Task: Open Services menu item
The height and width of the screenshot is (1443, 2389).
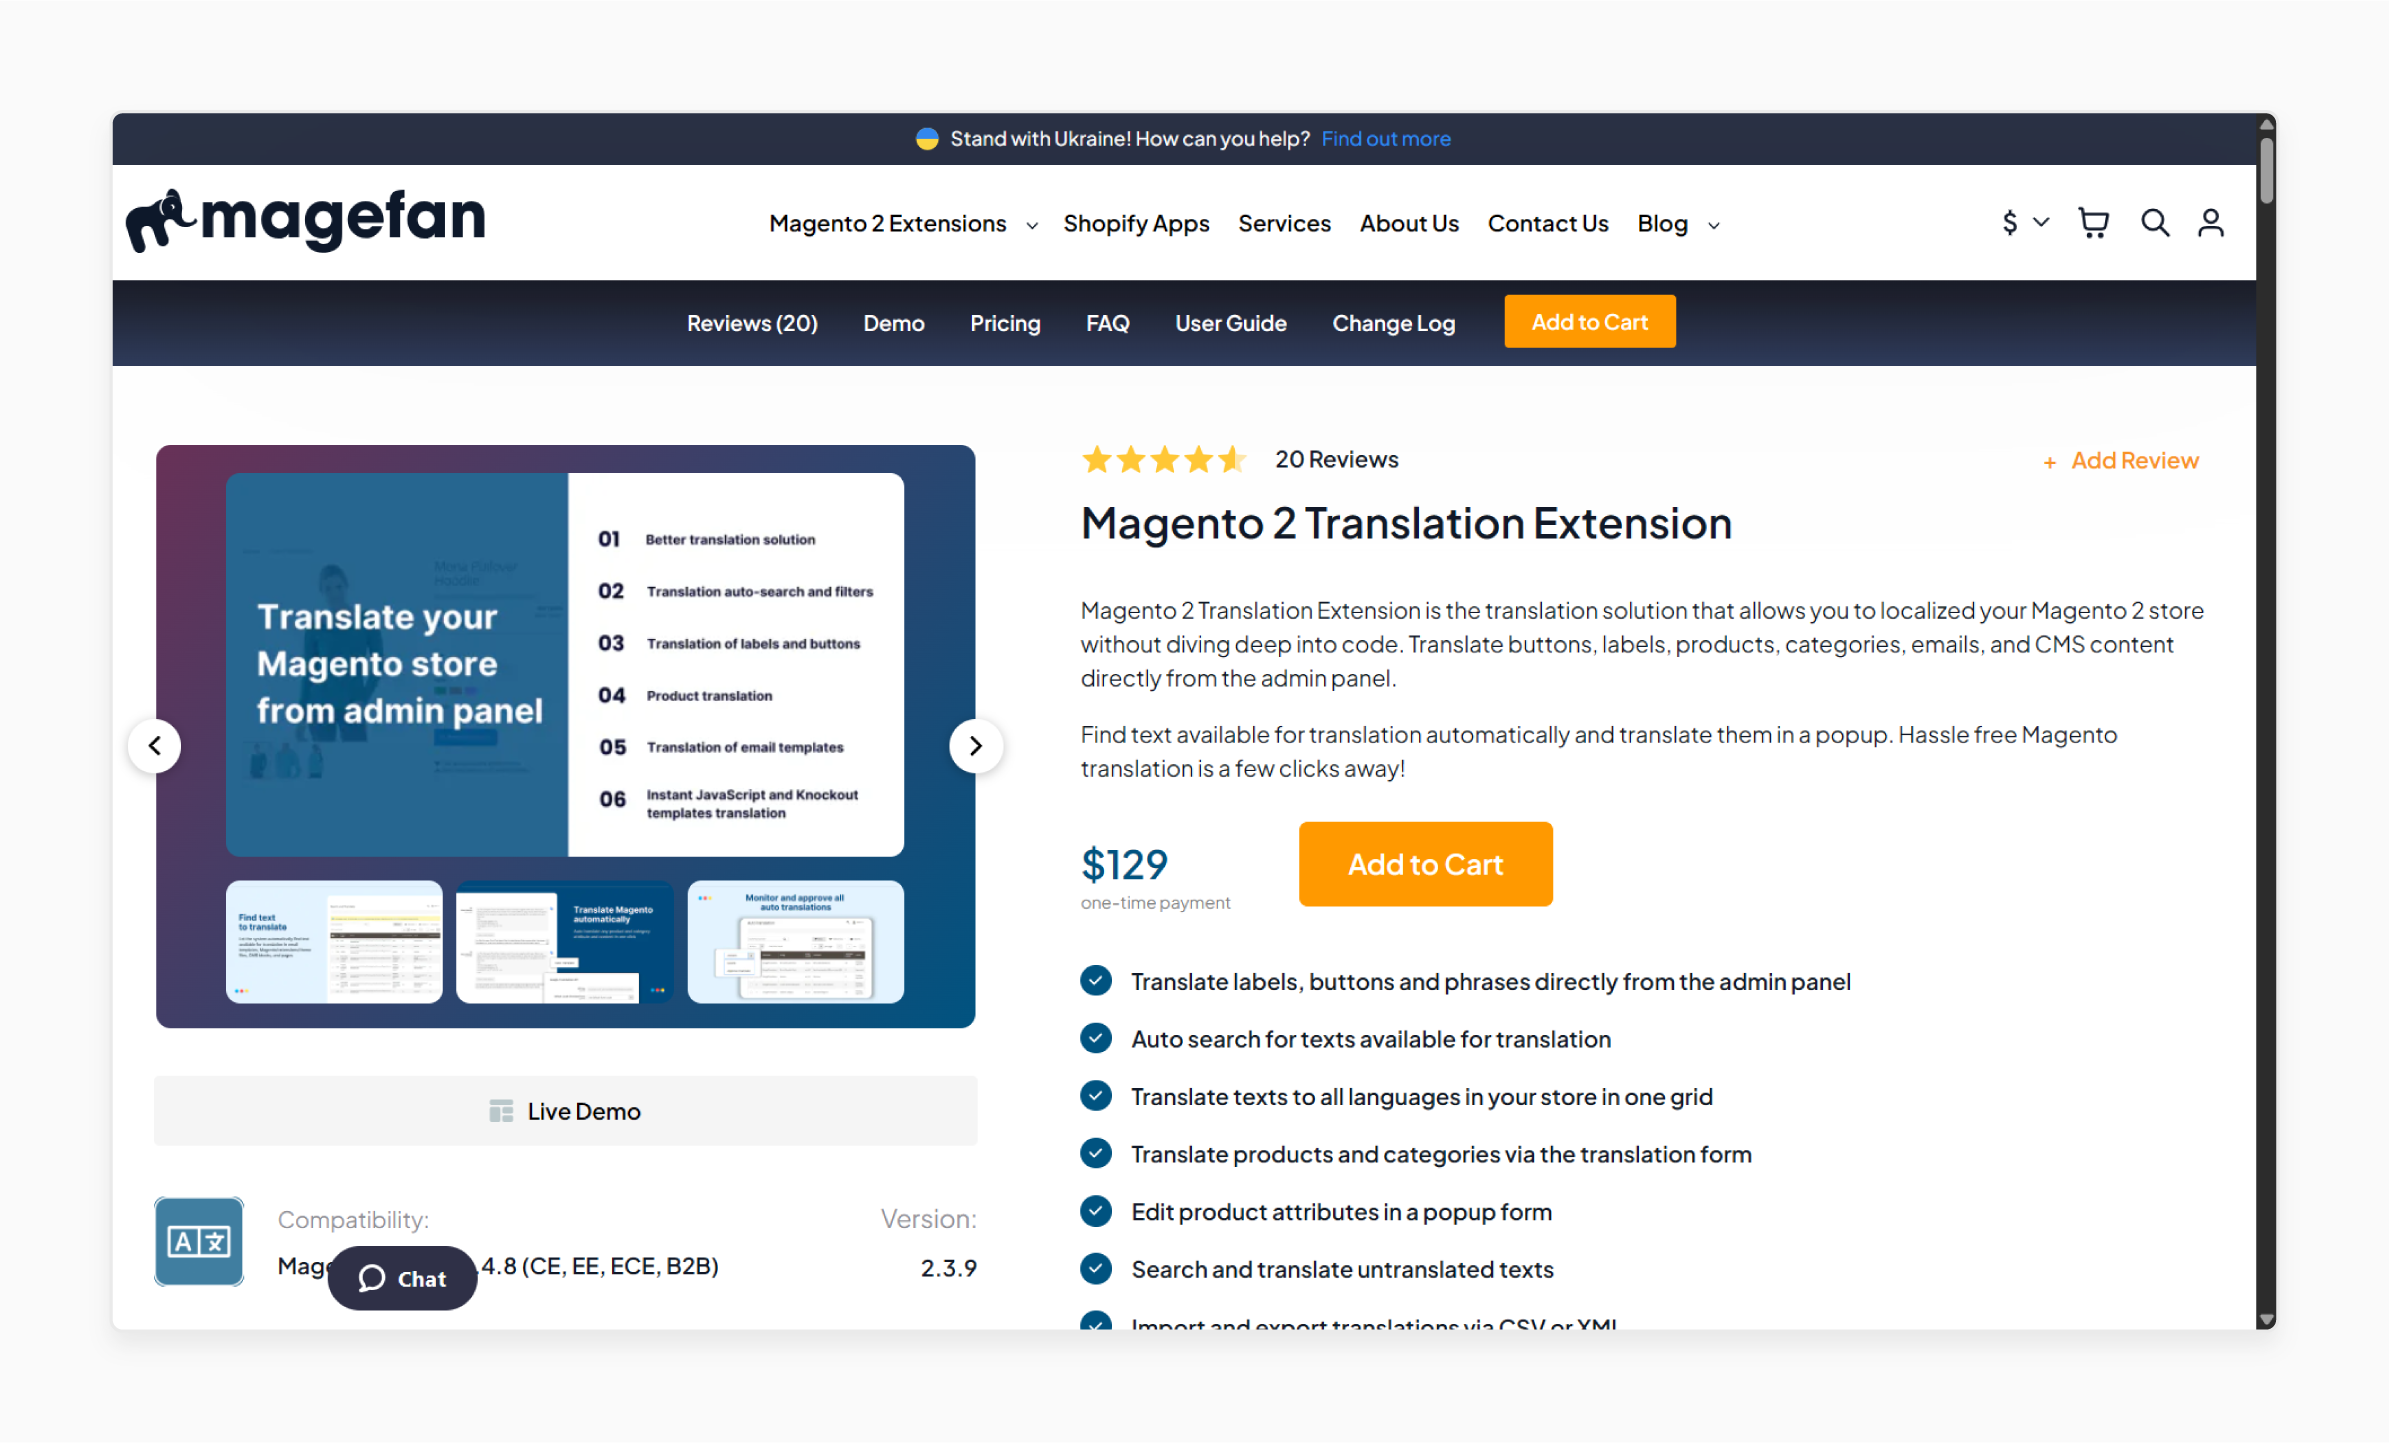Action: (1284, 224)
